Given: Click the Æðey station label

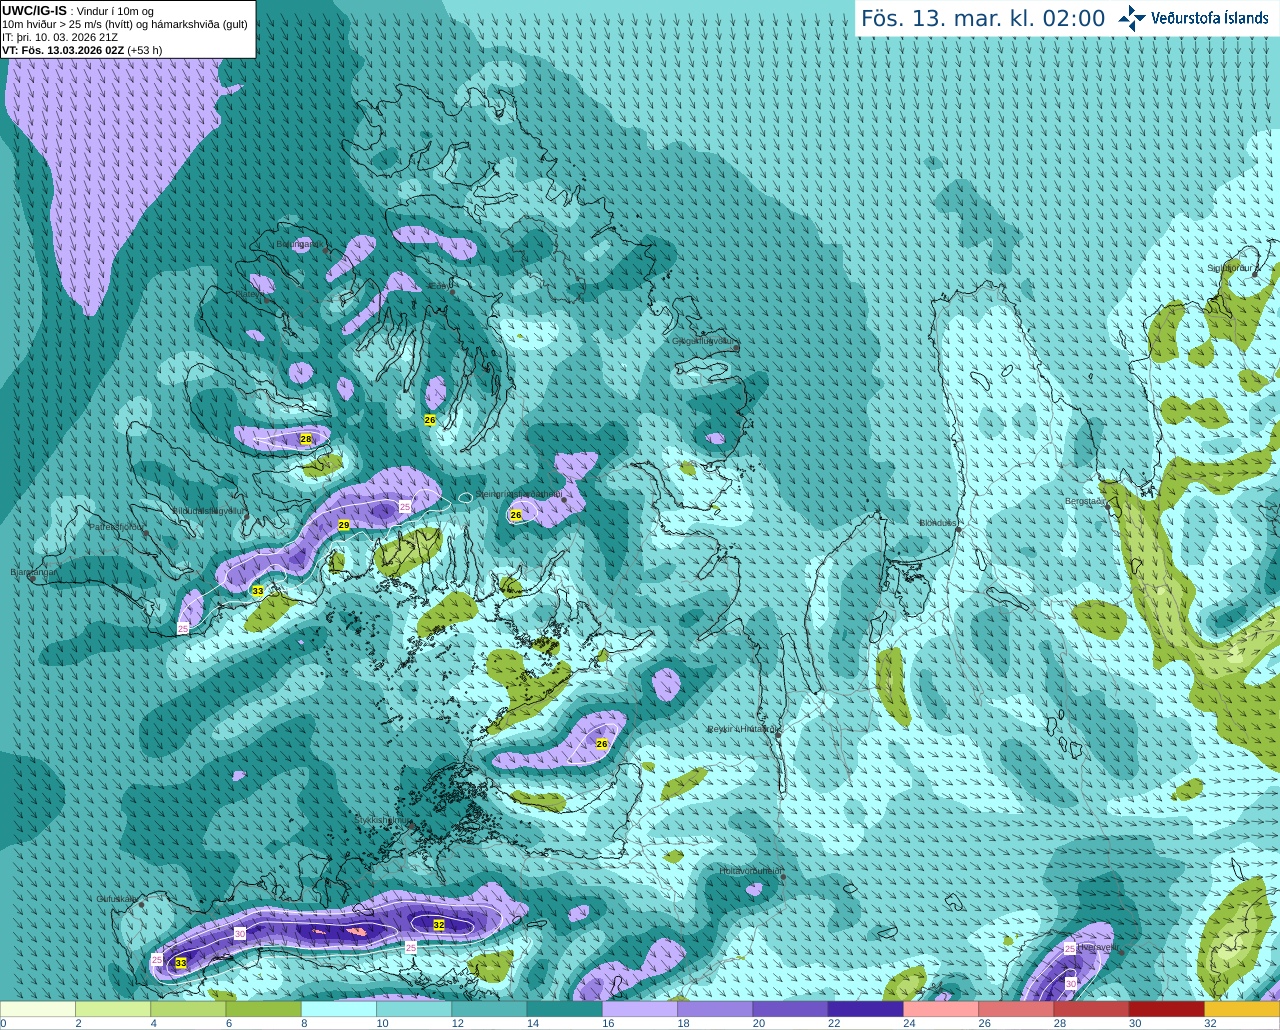Looking at the screenshot, I should point(440,286).
